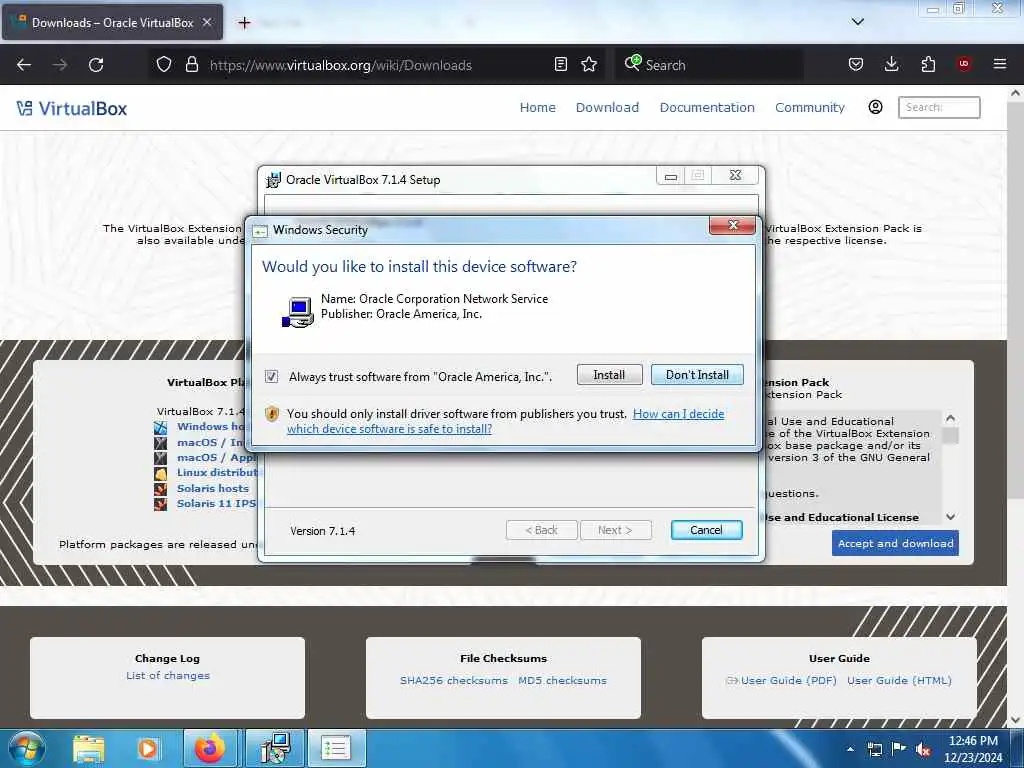Minimize the Oracle VirtualBox 7.1.4 Setup window

click(x=671, y=176)
